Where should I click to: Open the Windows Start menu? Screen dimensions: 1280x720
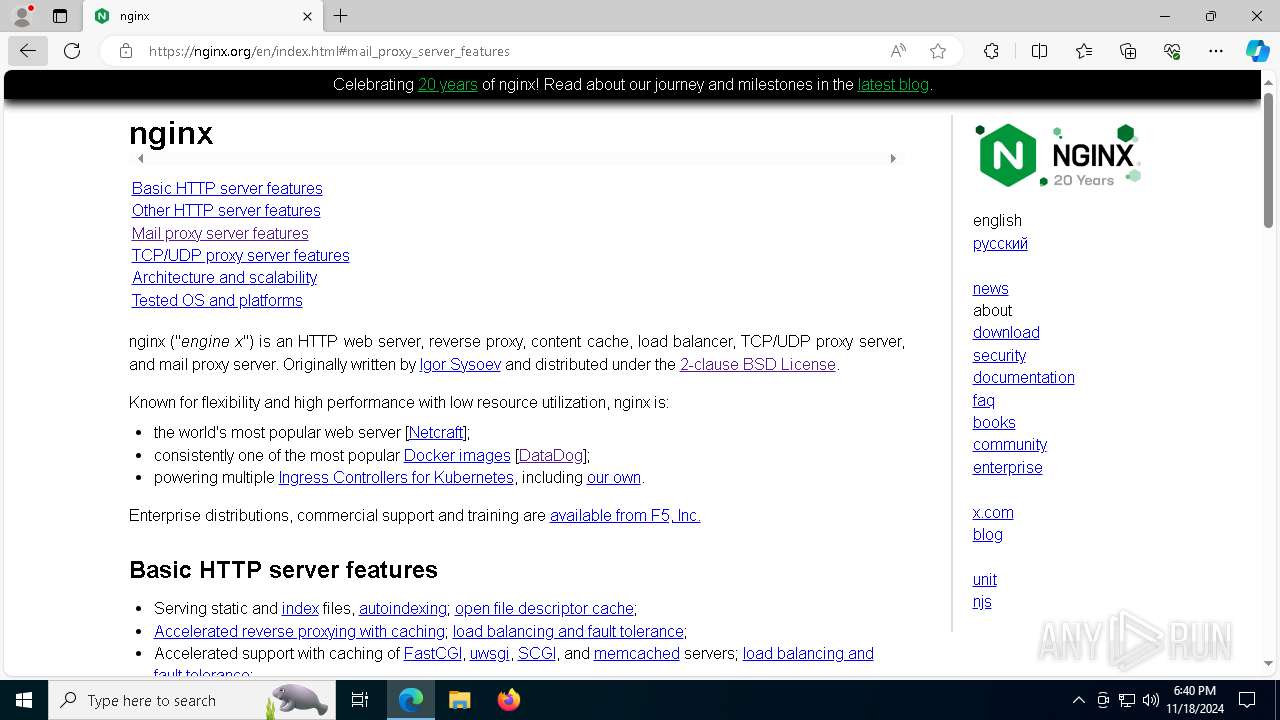24,700
